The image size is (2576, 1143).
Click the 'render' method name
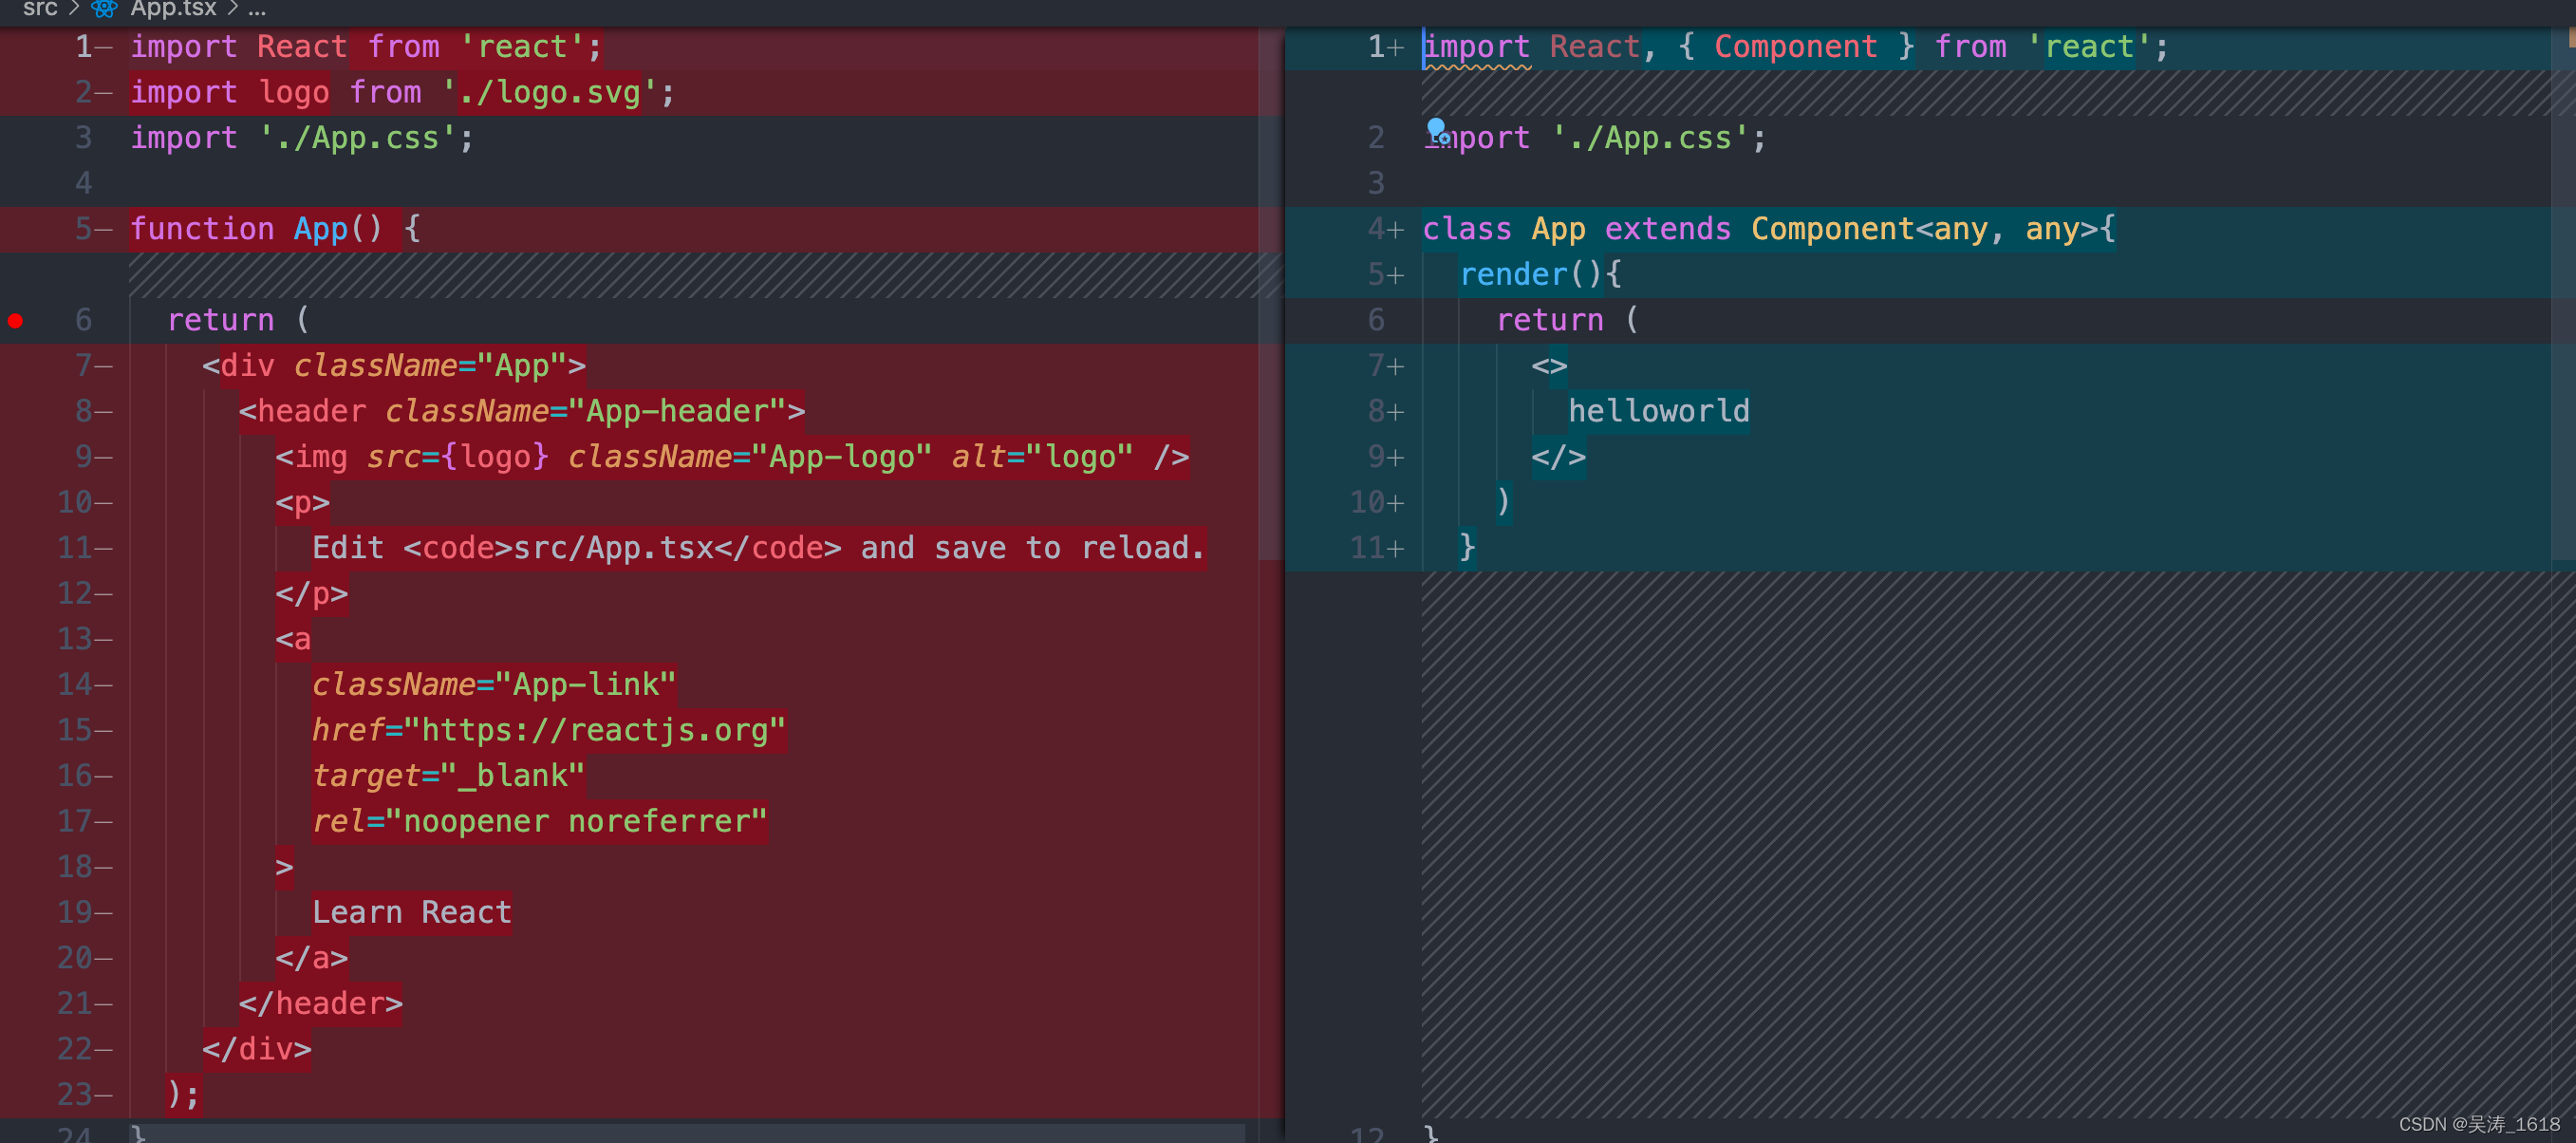[x=1513, y=274]
